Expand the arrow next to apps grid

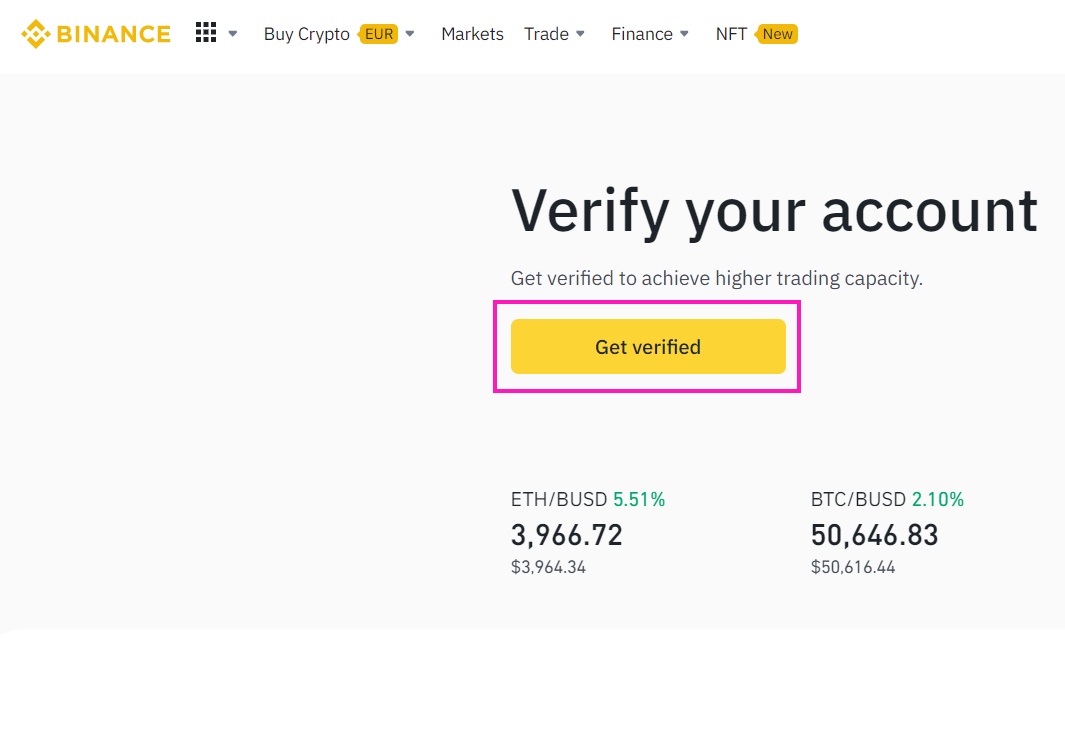pos(233,34)
